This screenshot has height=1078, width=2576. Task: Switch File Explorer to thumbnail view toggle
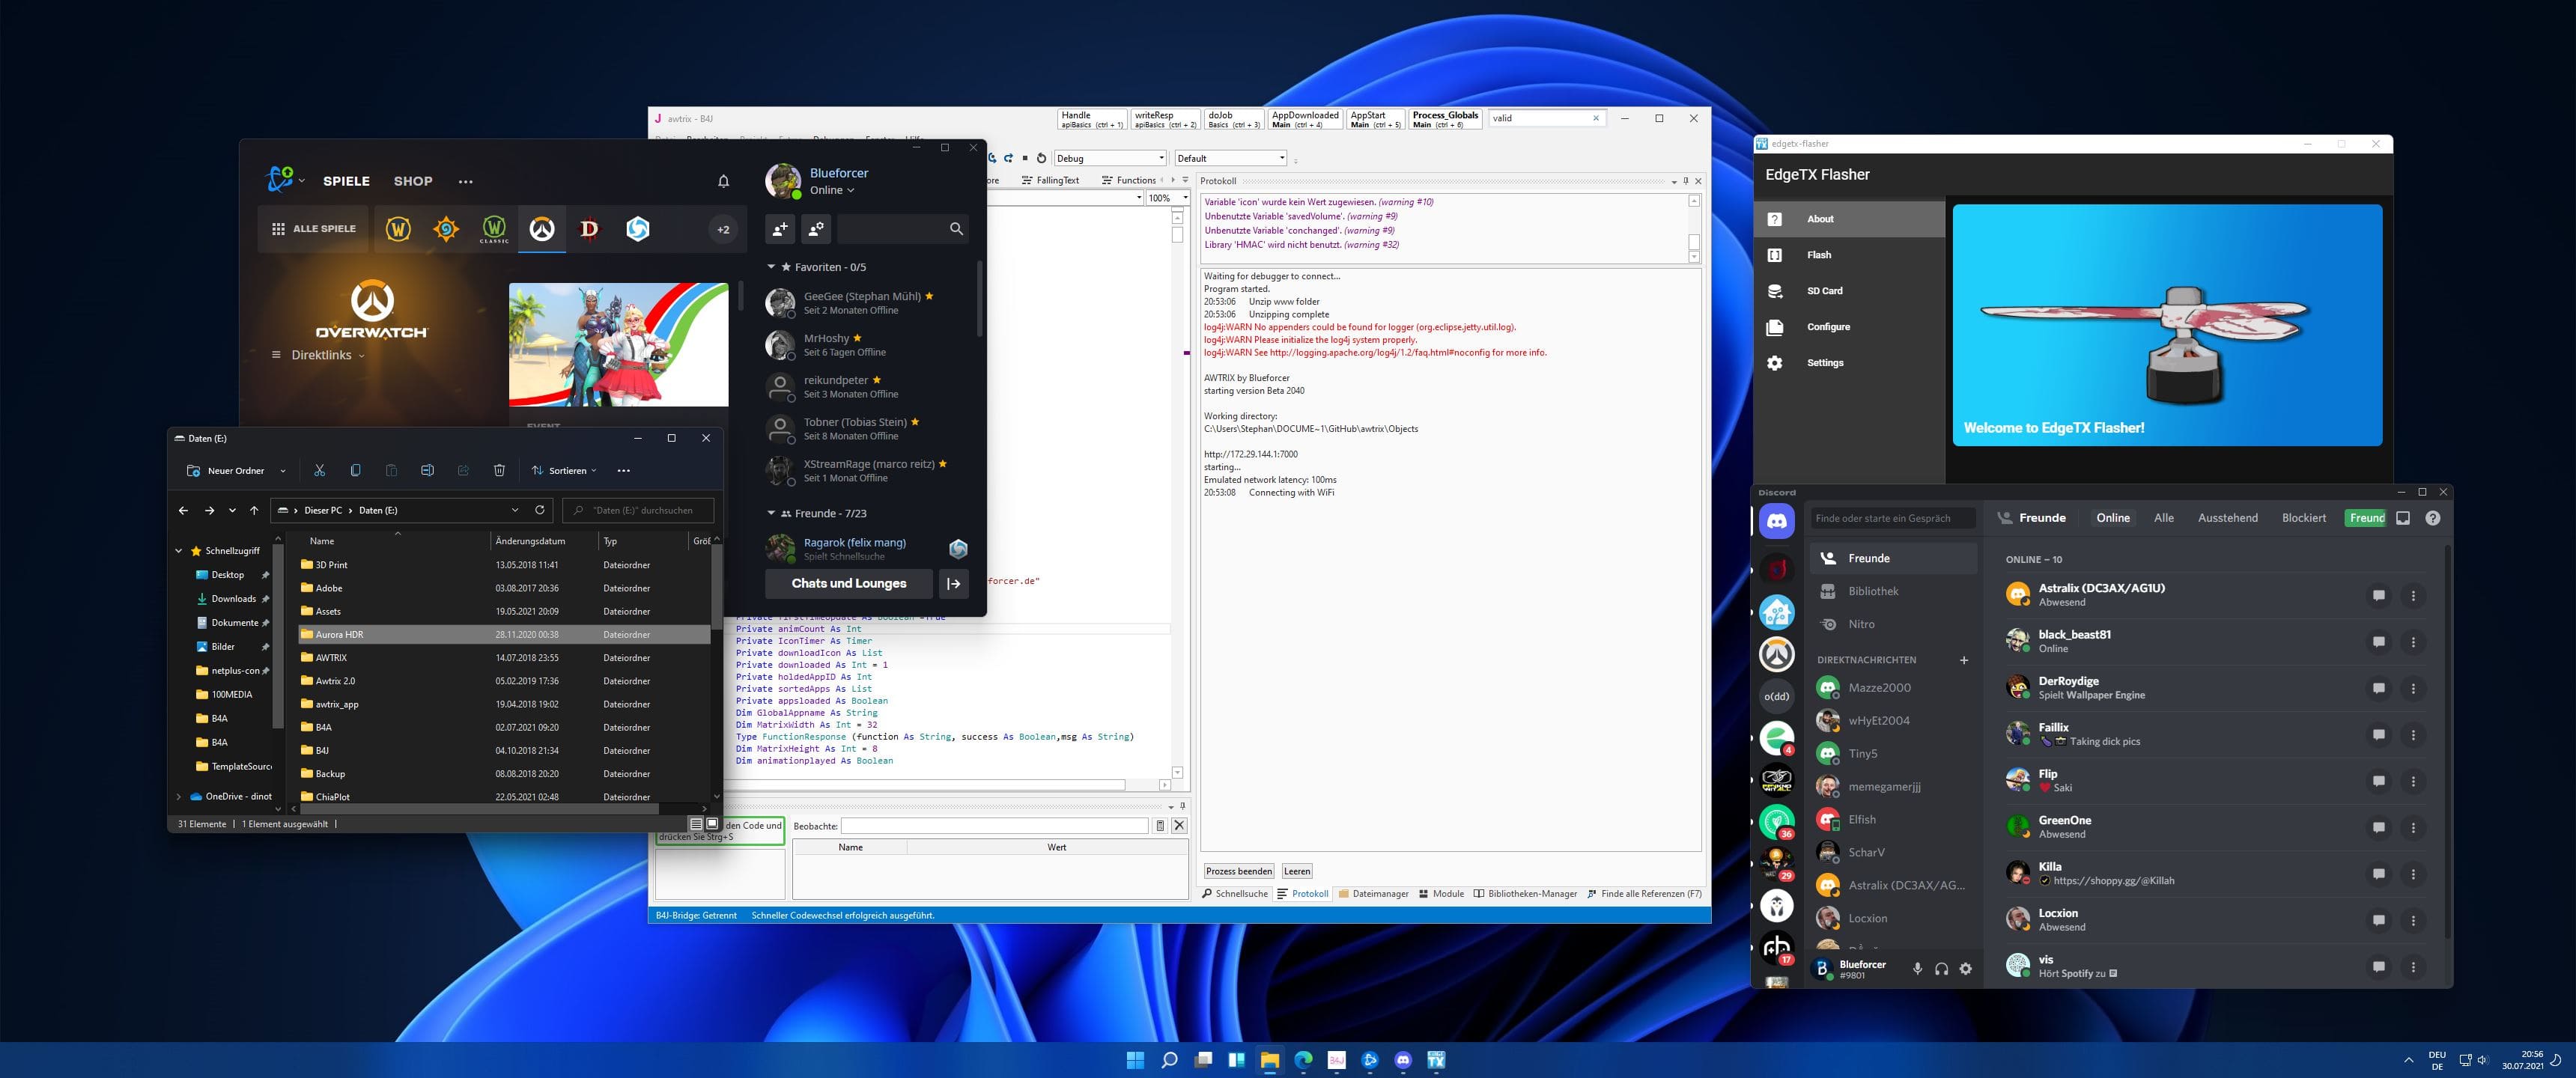[x=712, y=824]
